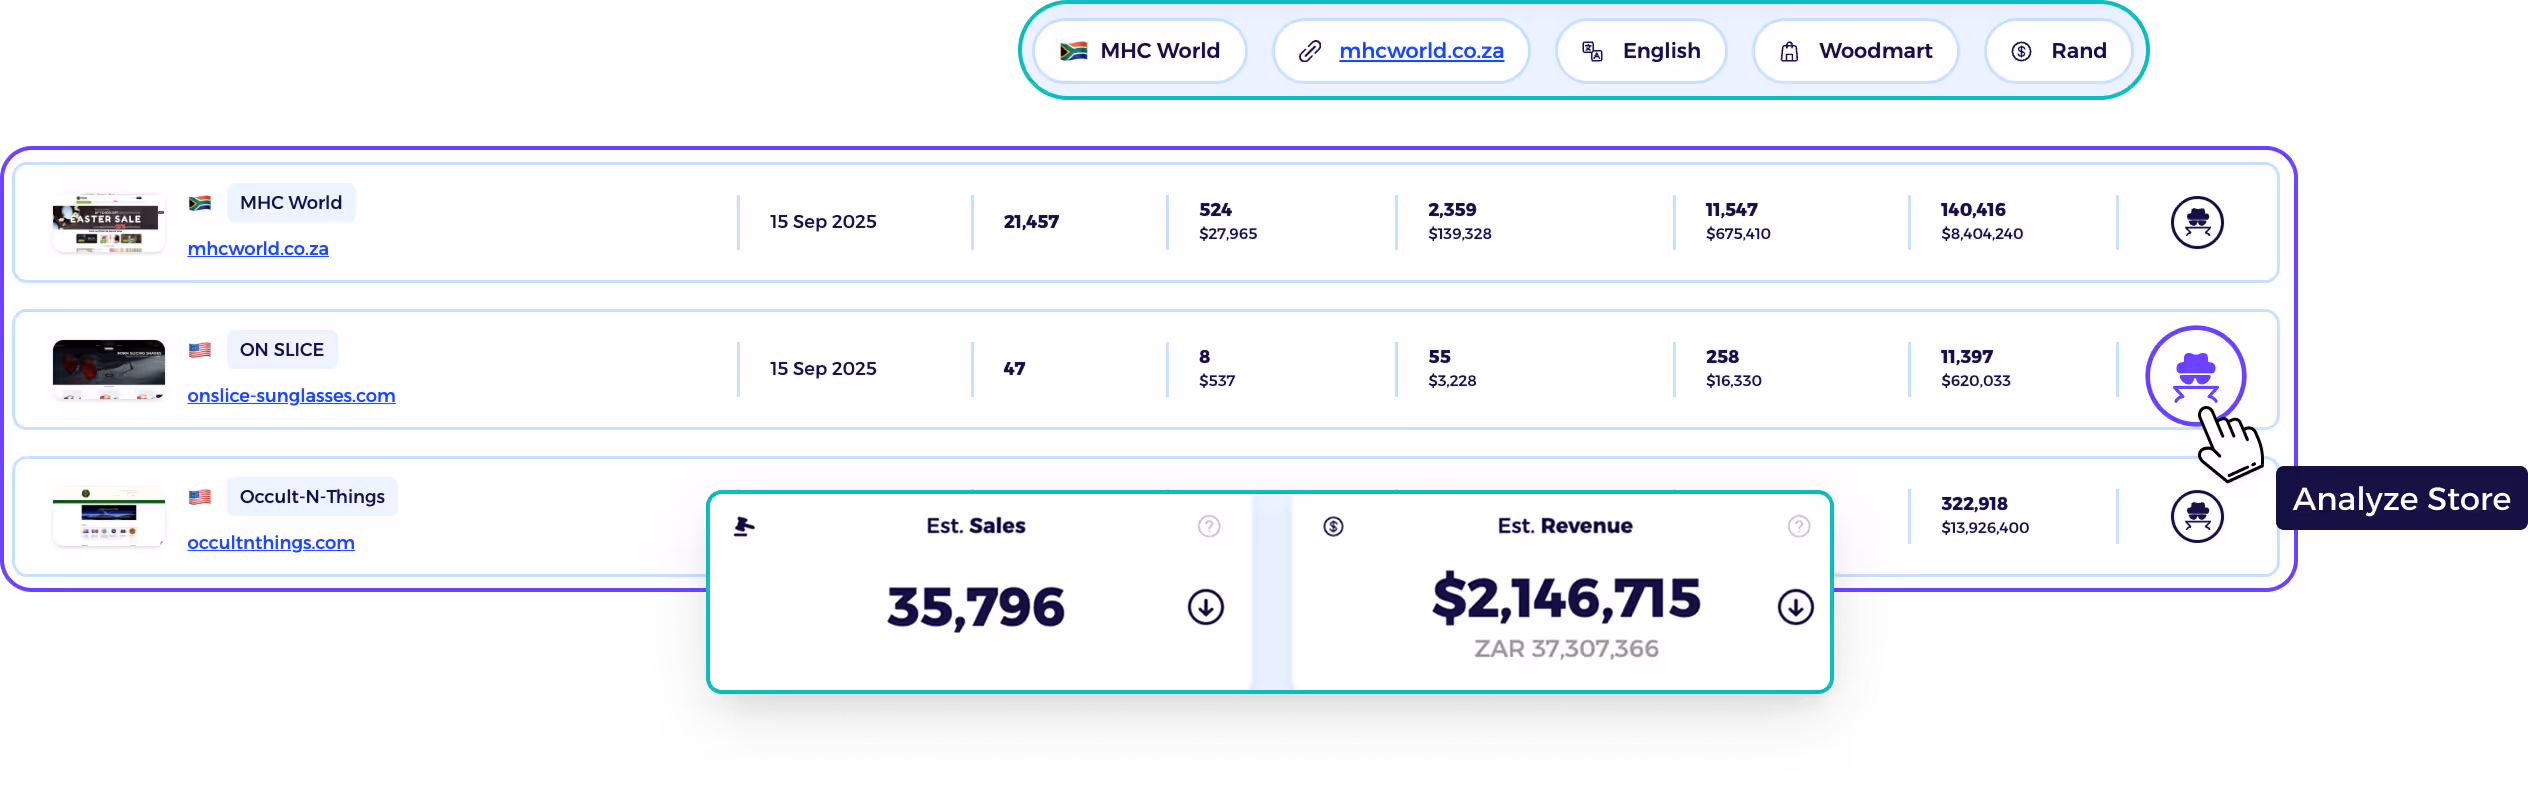
Task: Click the MHC World store thumbnail
Action: click(108, 222)
